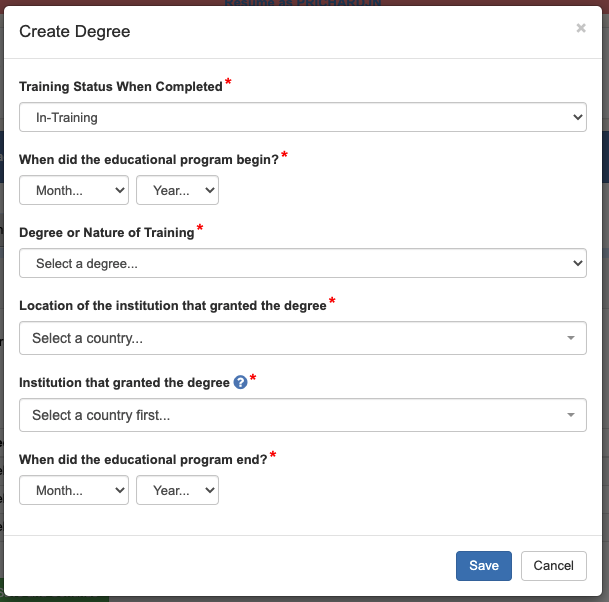Click the 'Training Status When Completed' label
Screen dimensions: 609x602
pyautogui.click(x=120, y=87)
